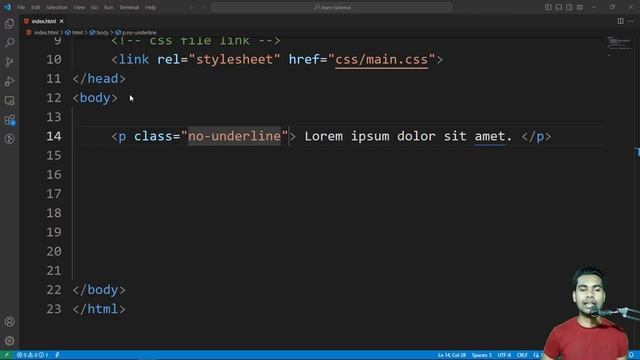Click the overview ruler marker beside line 14
This screenshot has height=360, width=640.
click(638, 152)
